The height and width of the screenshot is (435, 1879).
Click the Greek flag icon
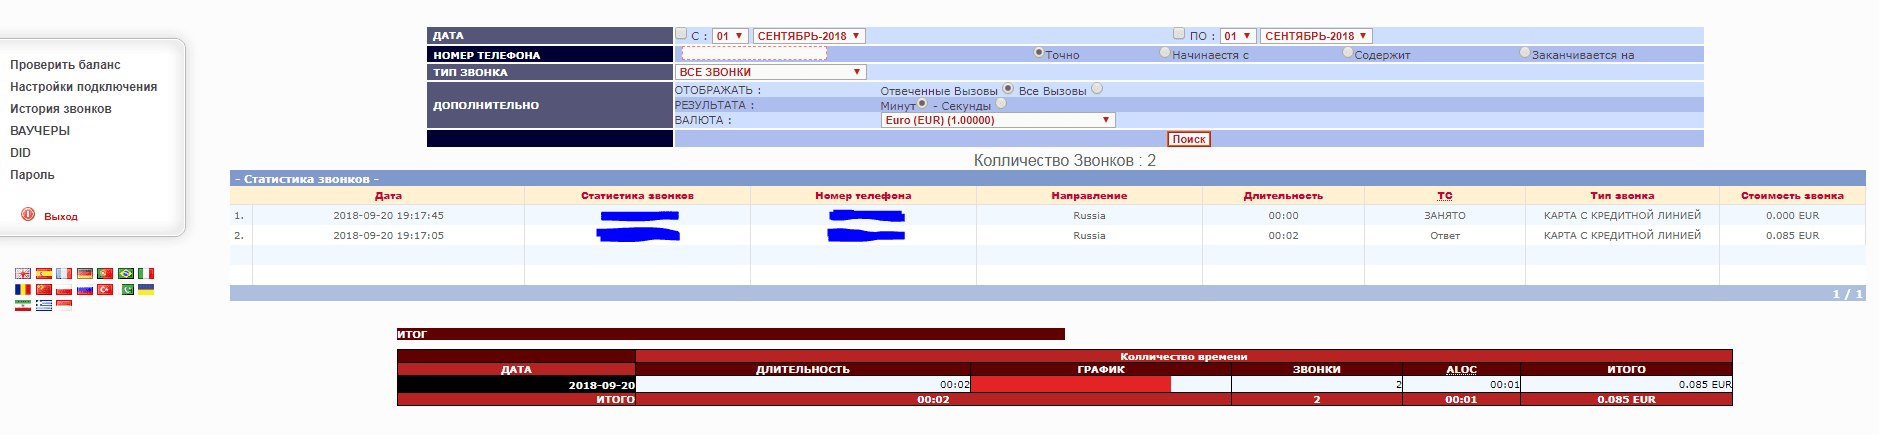(43, 306)
